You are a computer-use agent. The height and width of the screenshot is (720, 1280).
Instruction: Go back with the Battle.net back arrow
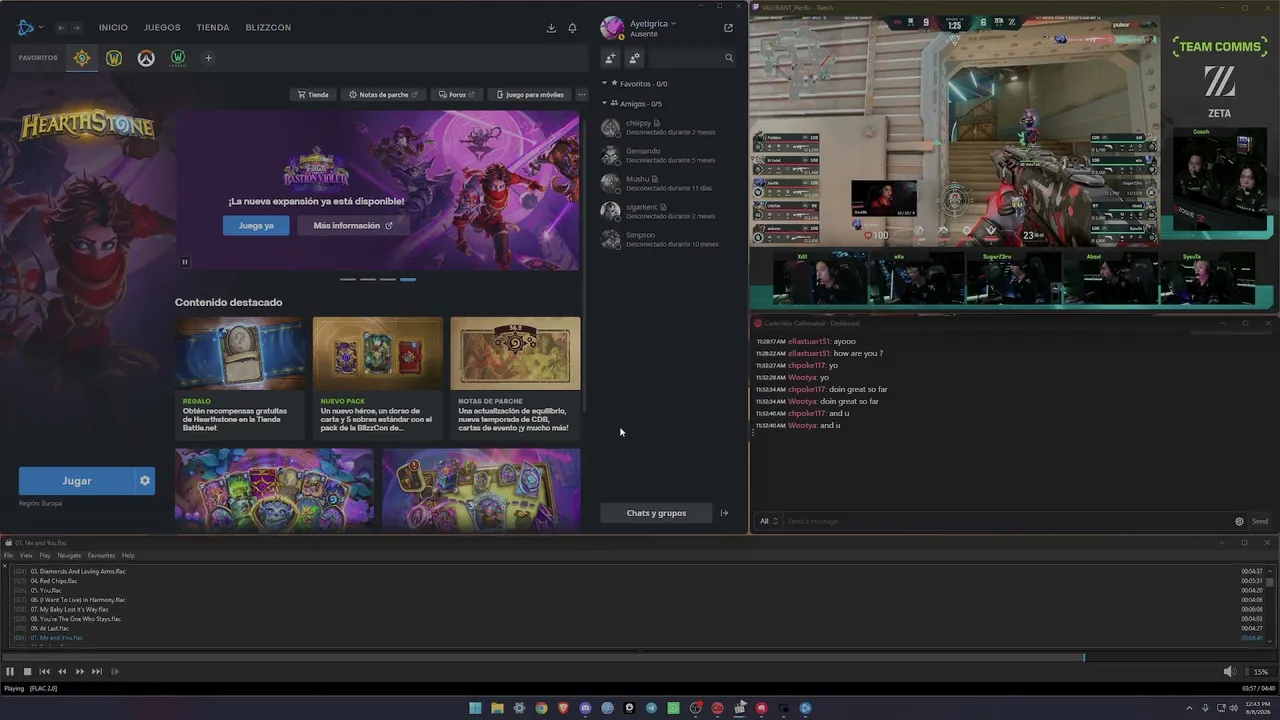(x=62, y=27)
